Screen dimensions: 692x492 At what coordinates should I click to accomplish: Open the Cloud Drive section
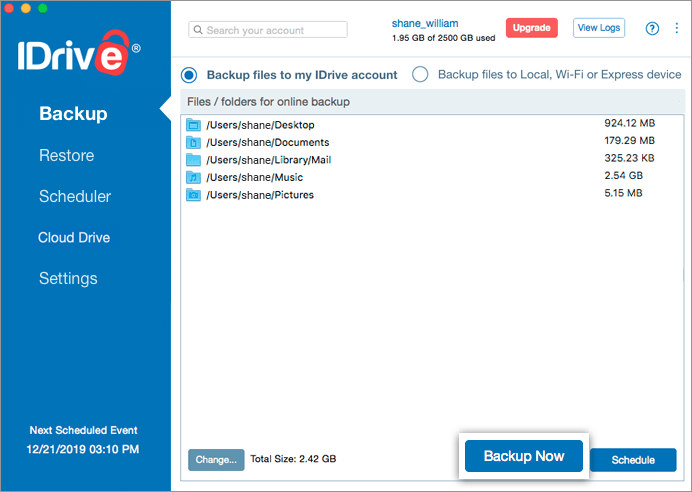(x=74, y=237)
